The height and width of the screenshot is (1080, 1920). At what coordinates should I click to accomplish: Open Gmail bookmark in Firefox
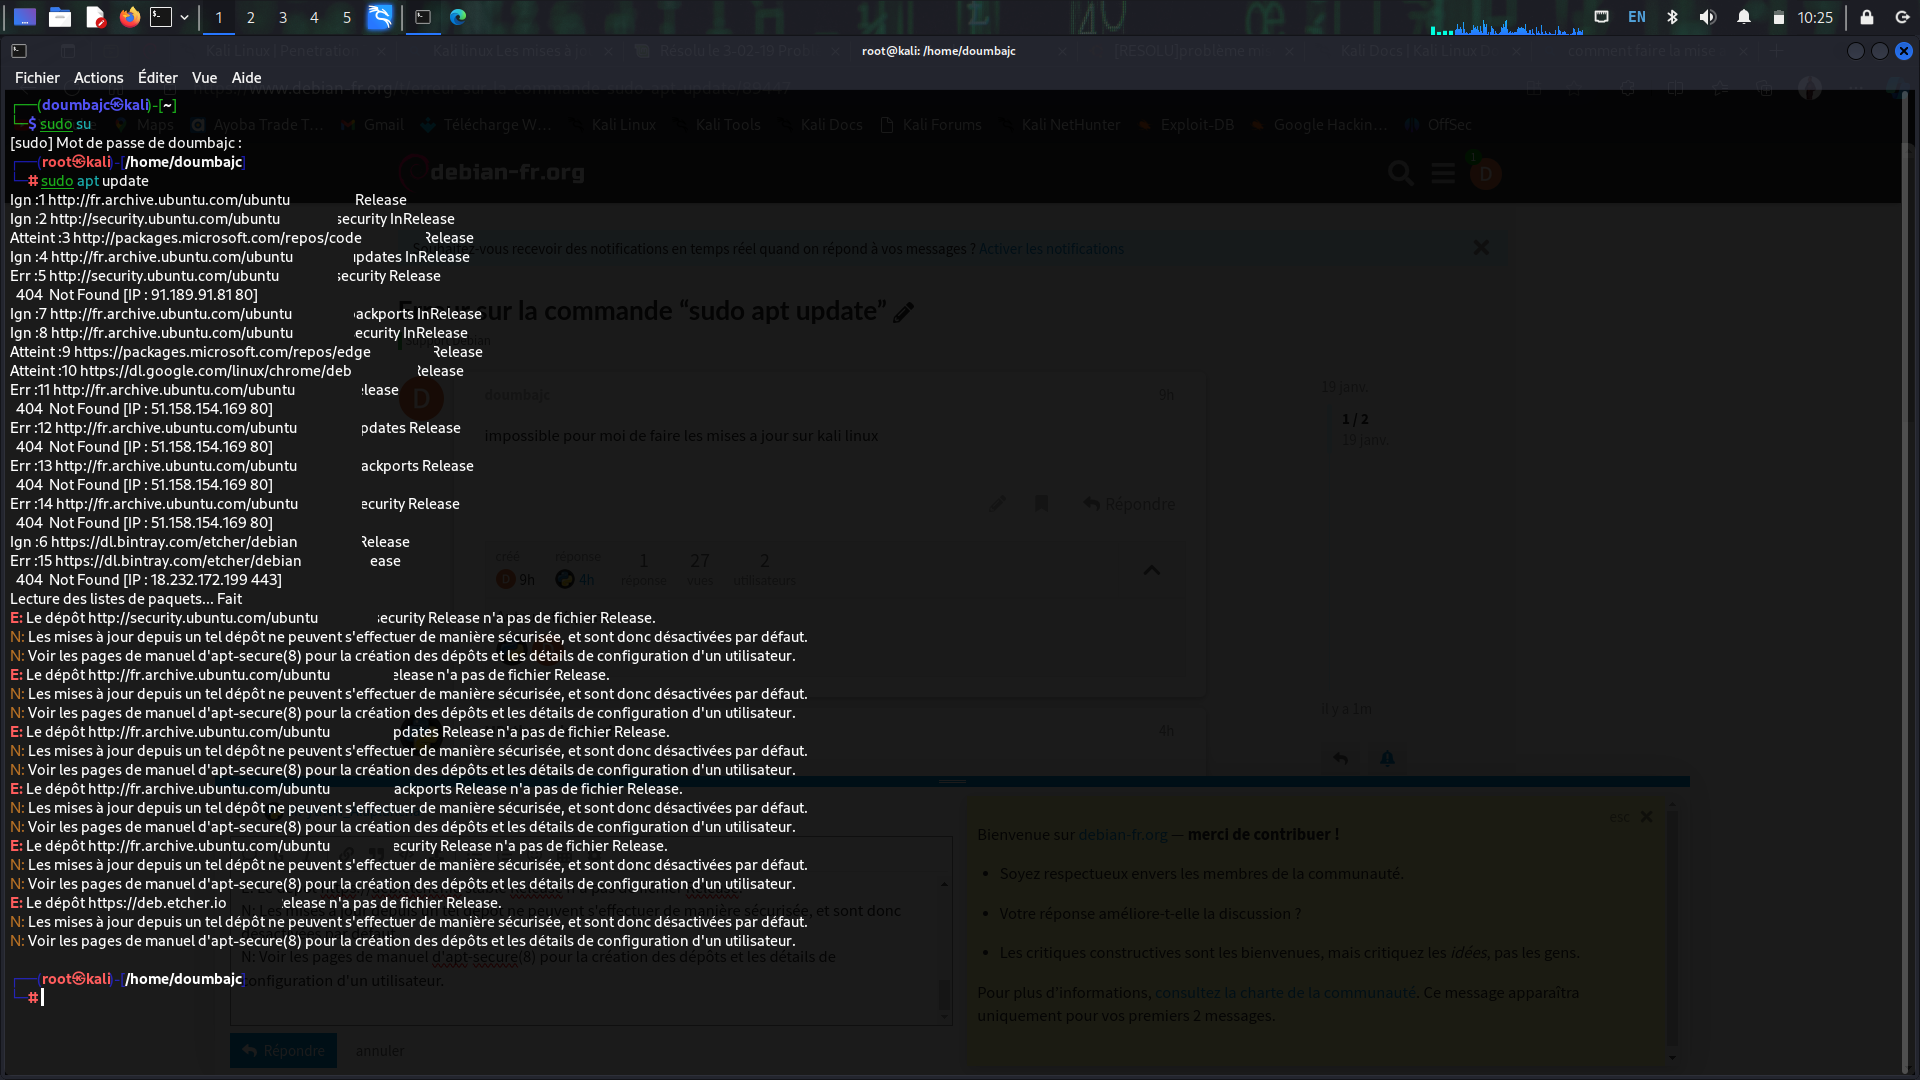pyautogui.click(x=373, y=125)
